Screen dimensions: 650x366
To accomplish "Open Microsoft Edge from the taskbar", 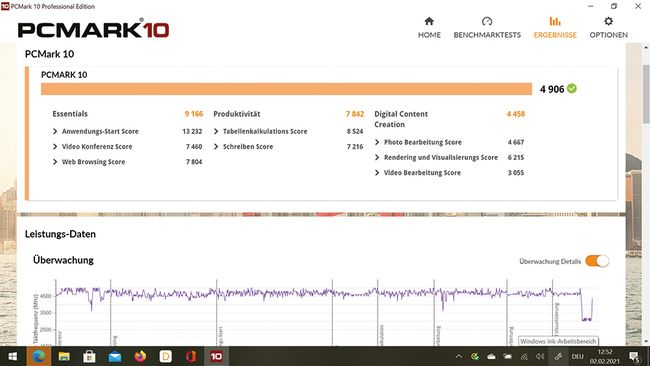I will 39,356.
